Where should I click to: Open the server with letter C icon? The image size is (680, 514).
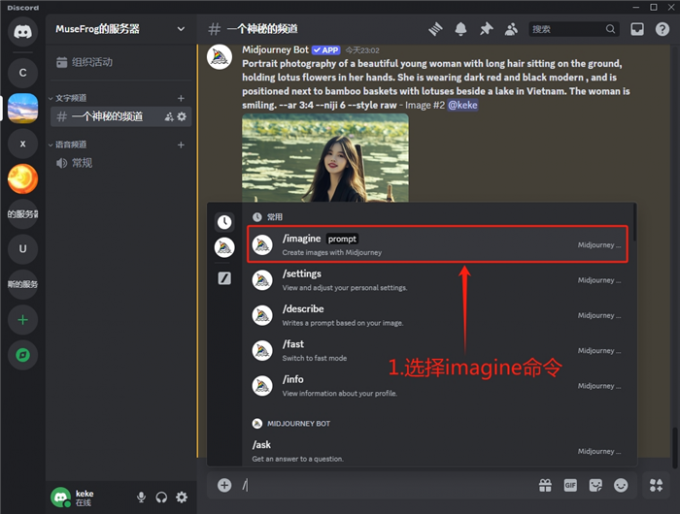pos(23,73)
